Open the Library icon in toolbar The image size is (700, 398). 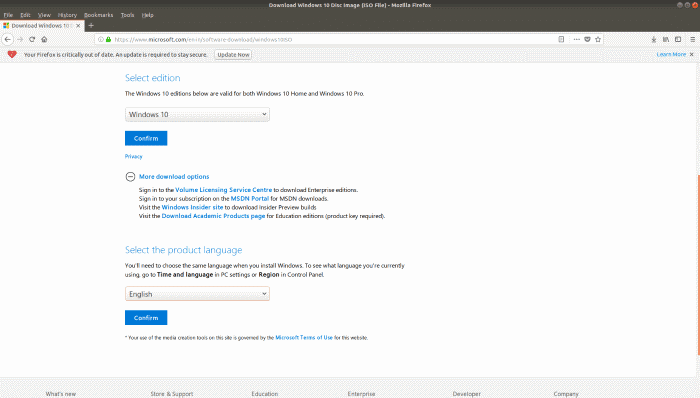[x=666, y=39]
